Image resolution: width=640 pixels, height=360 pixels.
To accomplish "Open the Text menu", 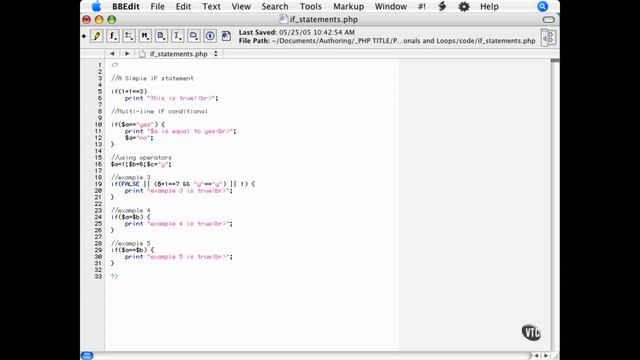I will tap(211, 7).
